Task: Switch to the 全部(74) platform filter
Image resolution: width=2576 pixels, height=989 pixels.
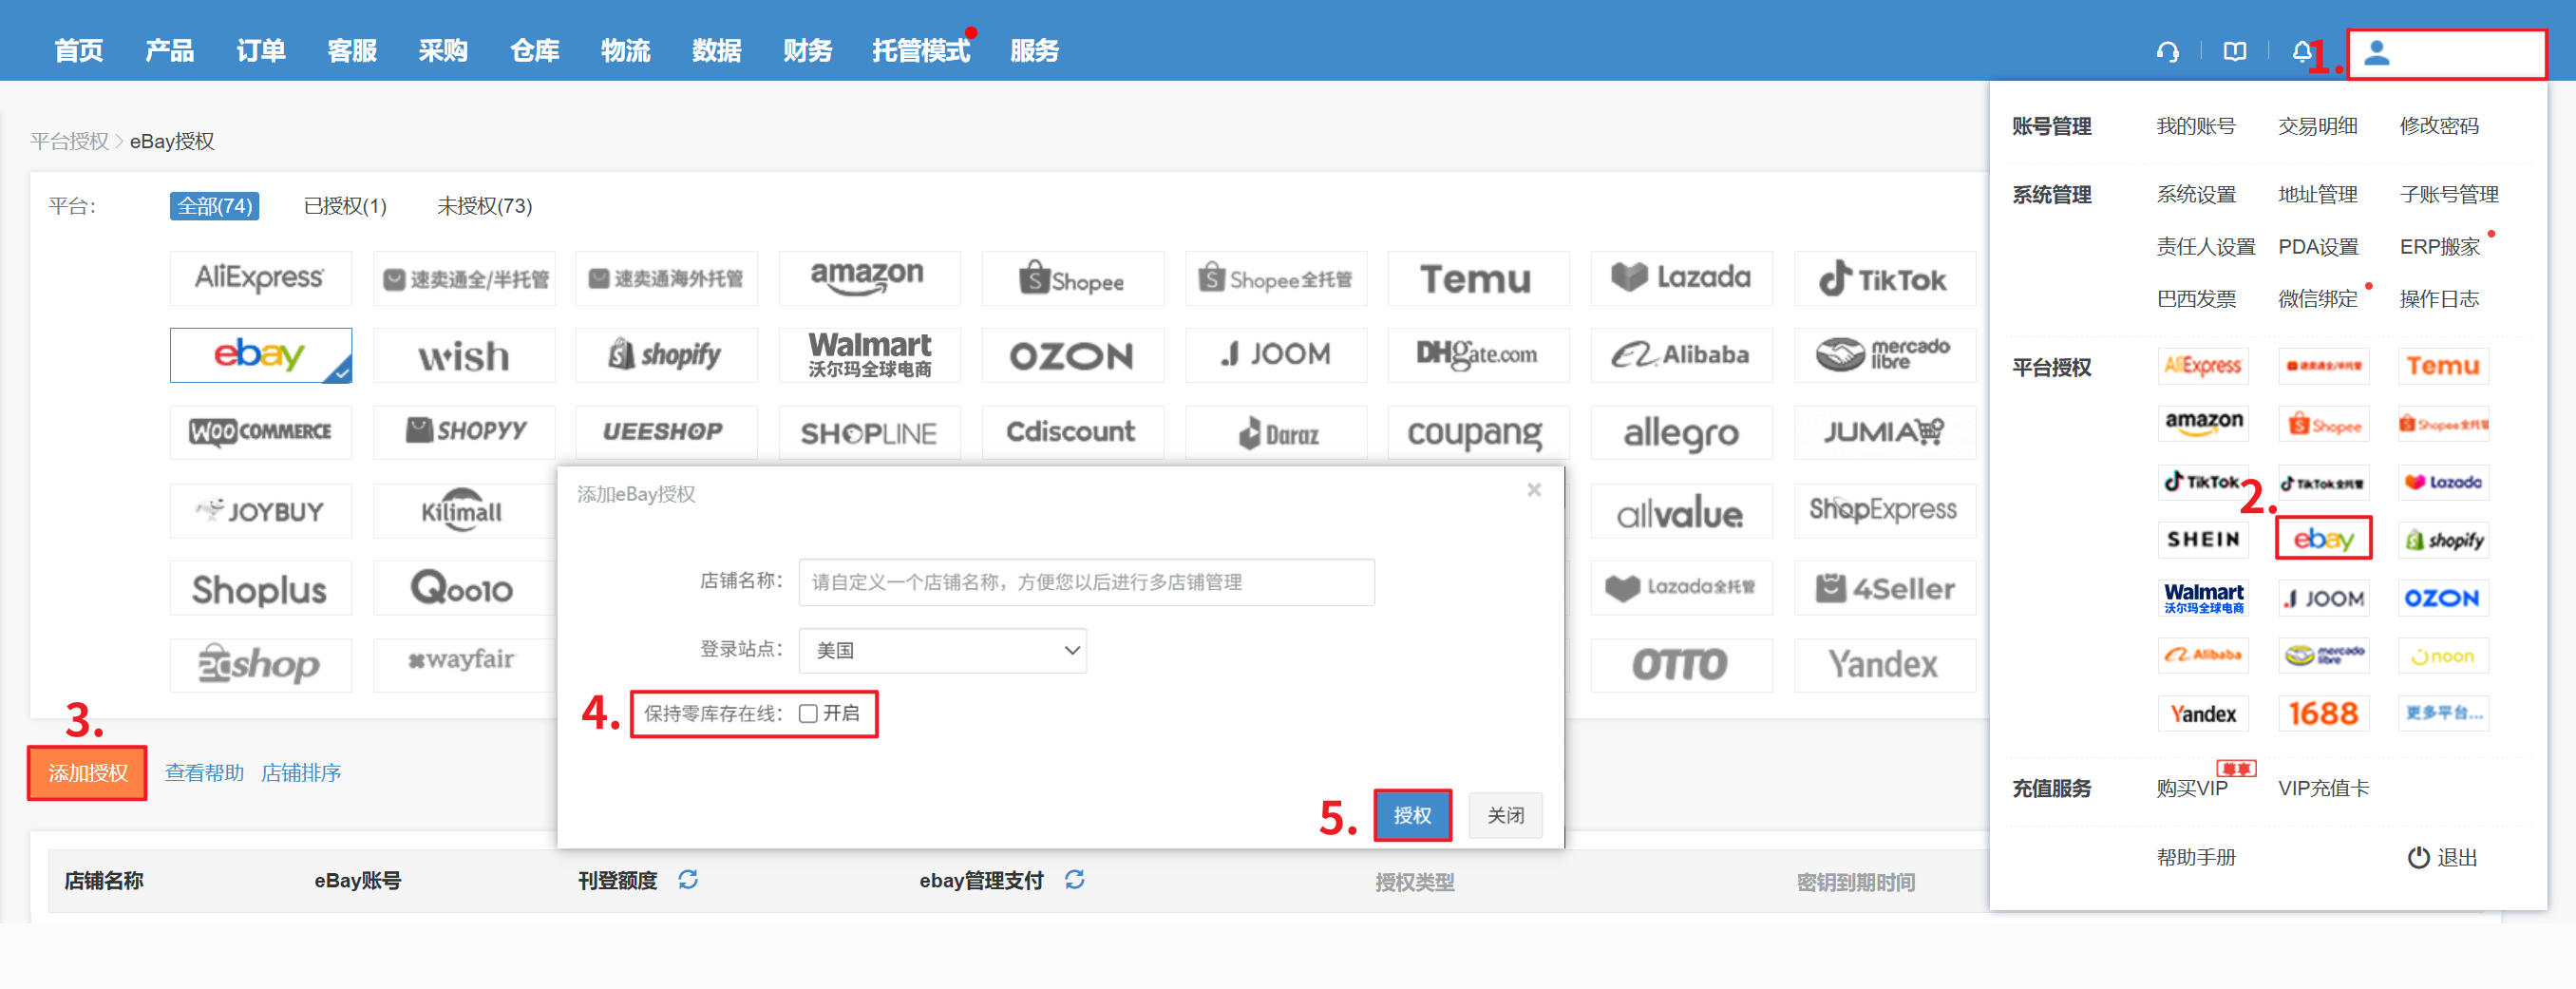Action: [x=214, y=206]
